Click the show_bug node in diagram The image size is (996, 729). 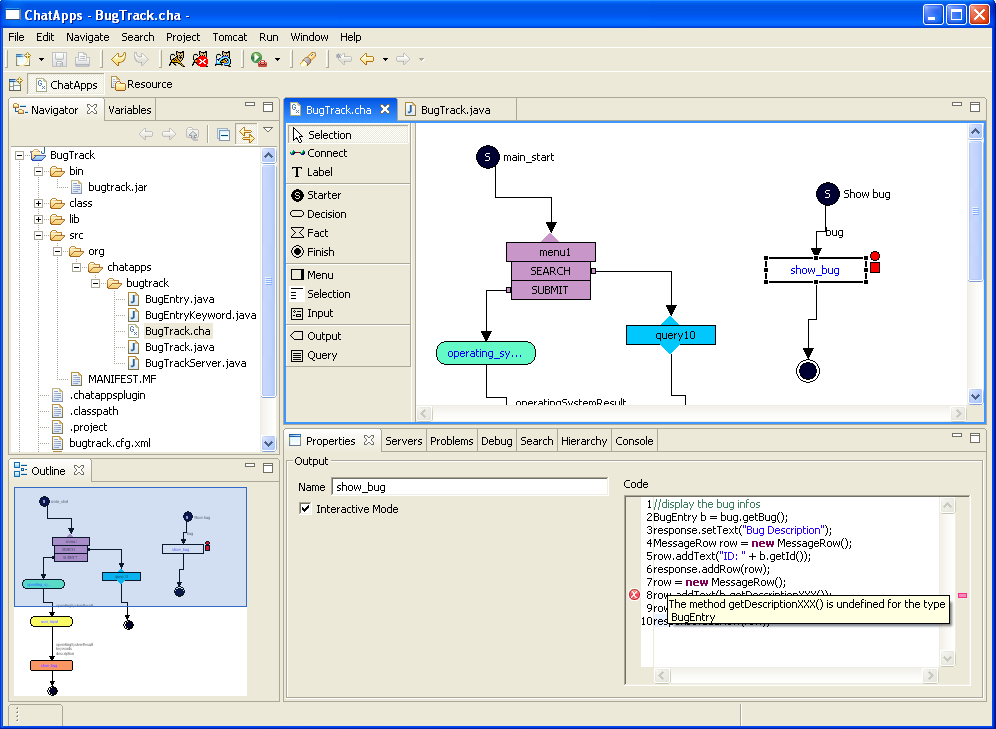[815, 270]
